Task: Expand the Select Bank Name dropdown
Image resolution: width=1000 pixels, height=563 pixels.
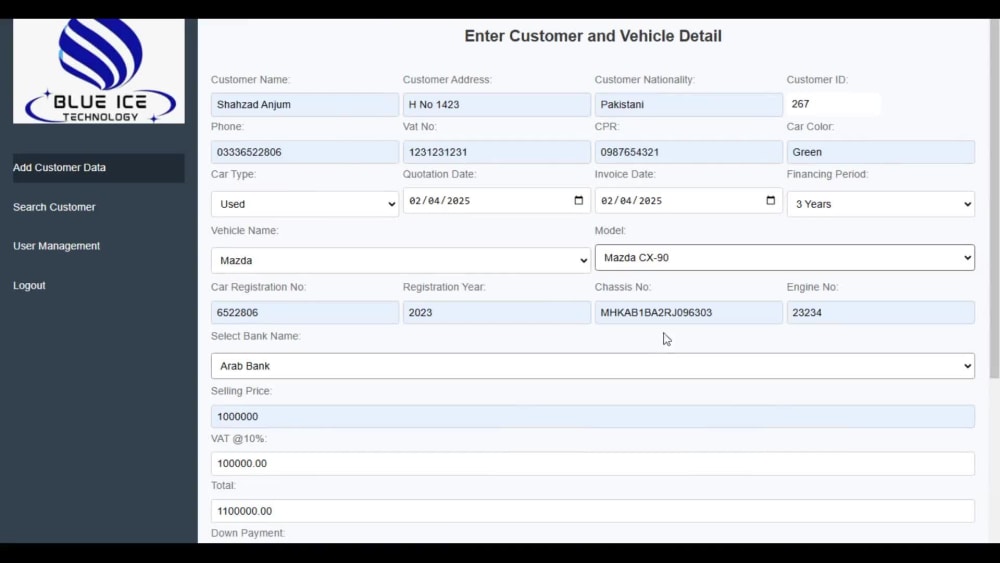Action: pyautogui.click(x=592, y=366)
